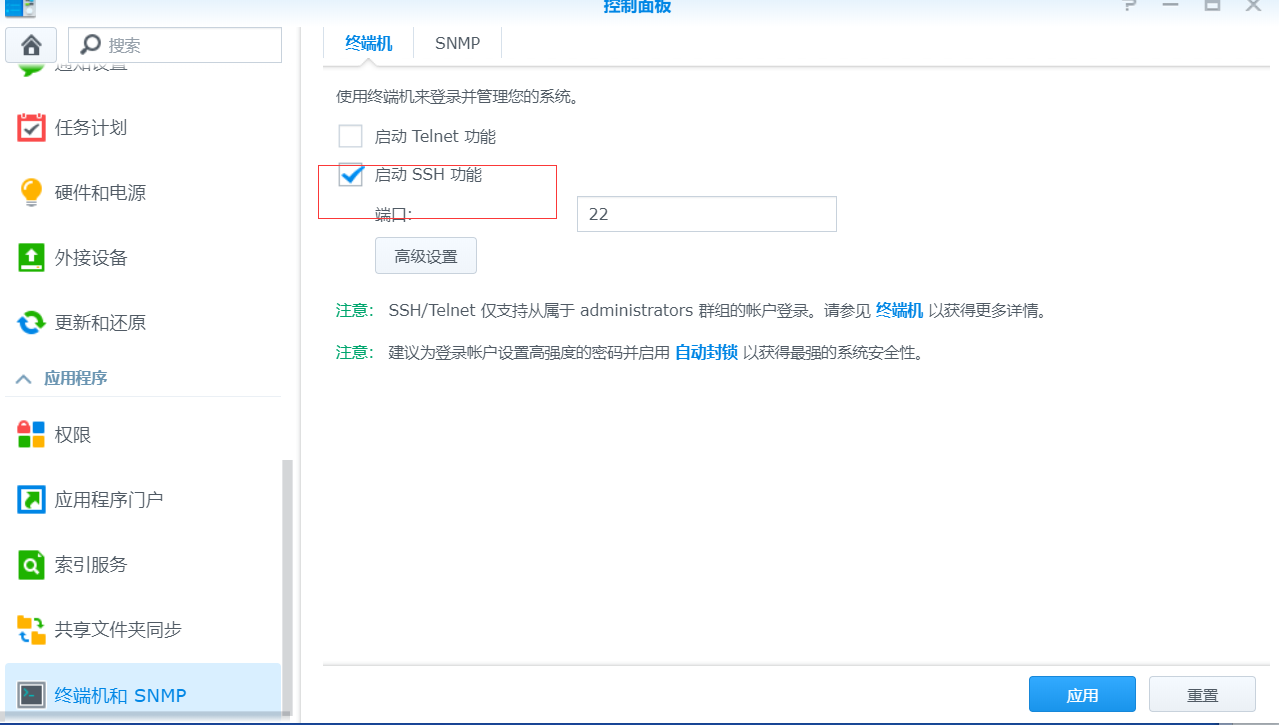Click the sidebar search field (搜索)
The width and height of the screenshot is (1279, 725).
pos(175,45)
